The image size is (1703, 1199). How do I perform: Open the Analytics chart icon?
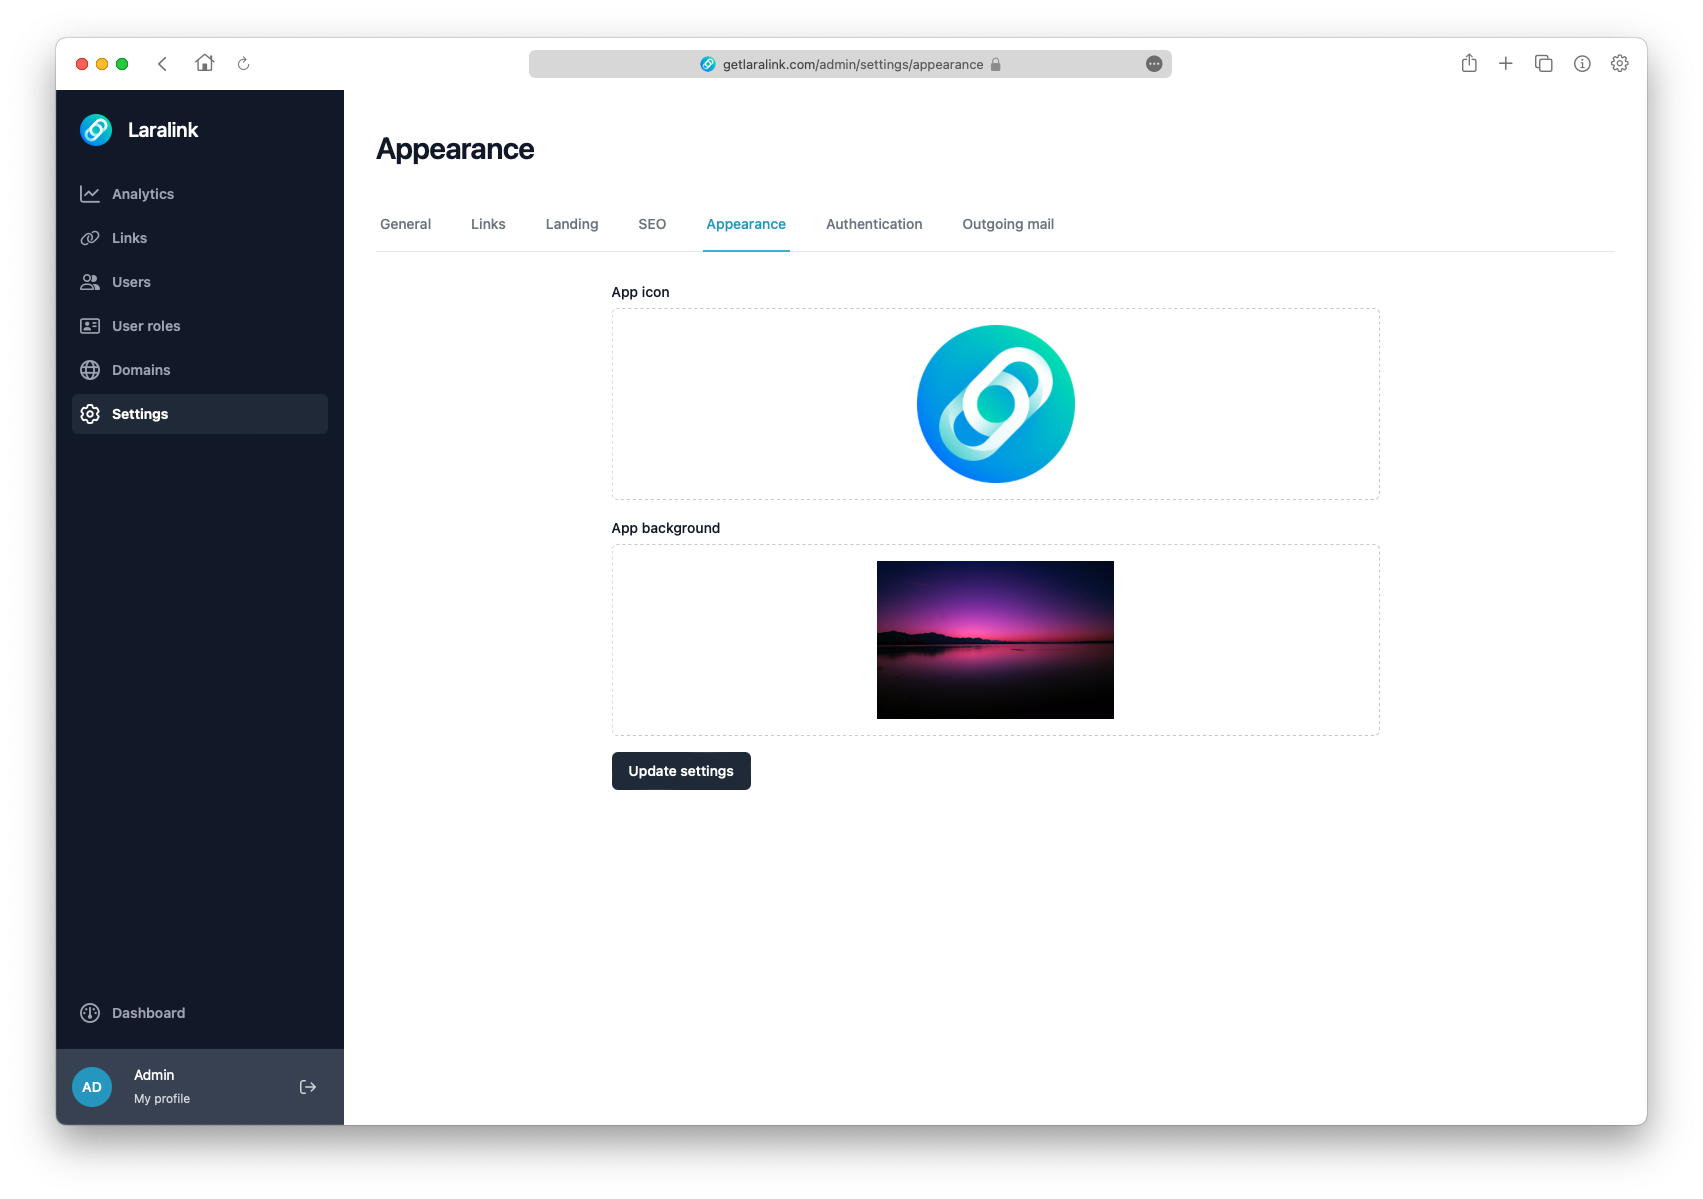point(90,194)
